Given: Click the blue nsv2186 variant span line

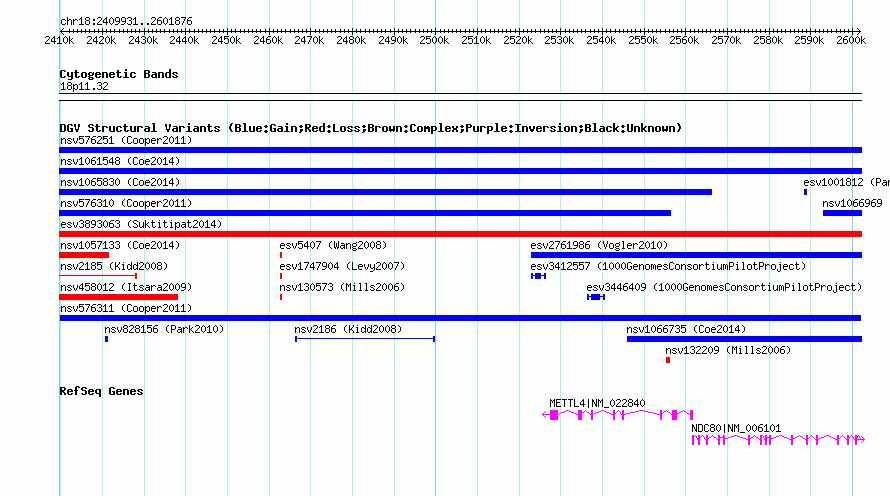Looking at the screenshot, I should click(365, 339).
